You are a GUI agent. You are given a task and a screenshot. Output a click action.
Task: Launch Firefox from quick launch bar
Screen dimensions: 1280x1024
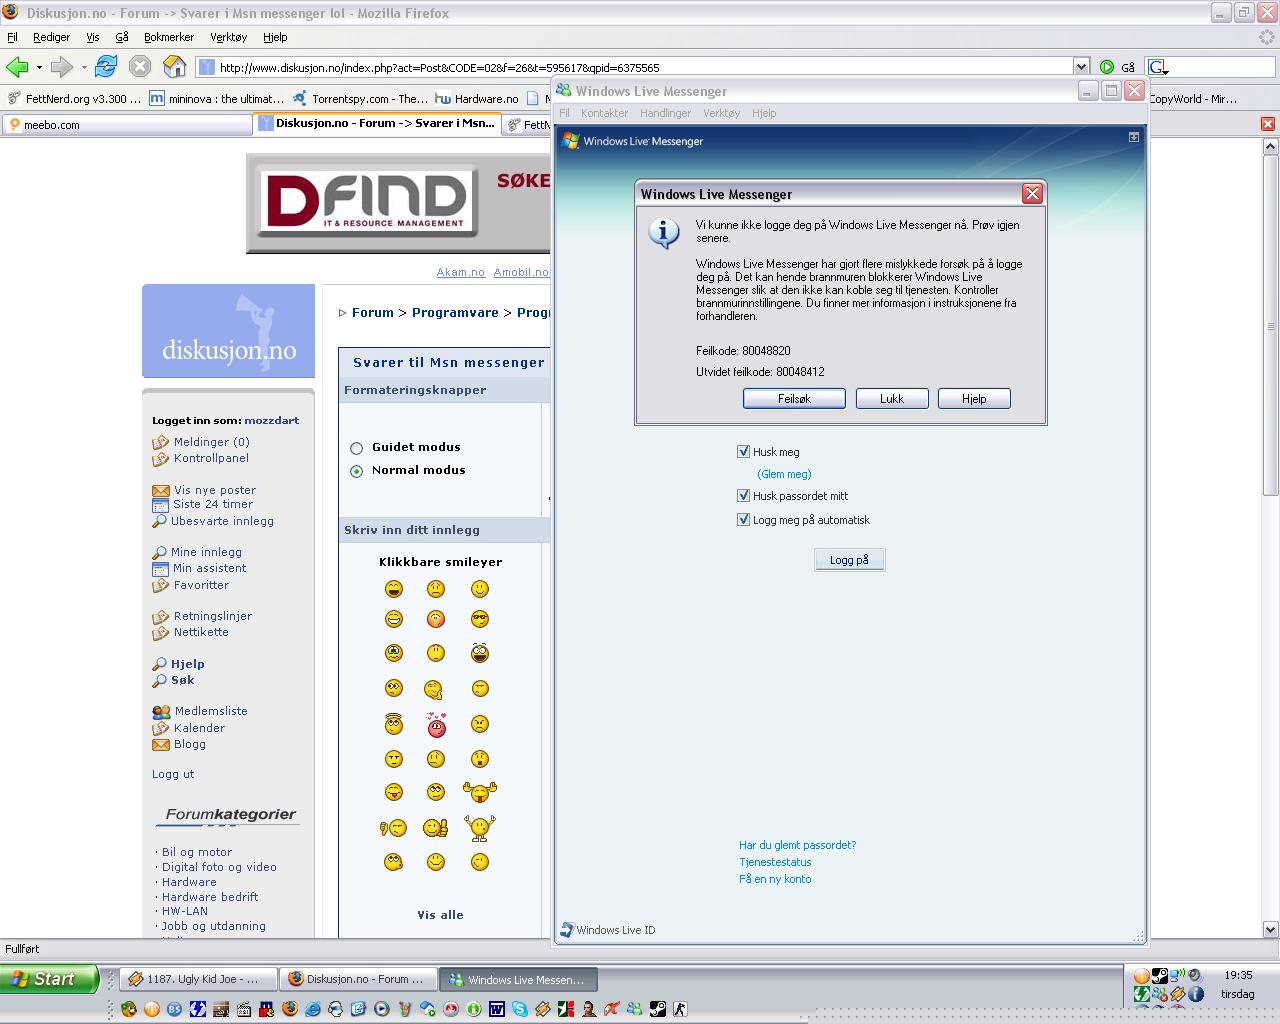290,1009
